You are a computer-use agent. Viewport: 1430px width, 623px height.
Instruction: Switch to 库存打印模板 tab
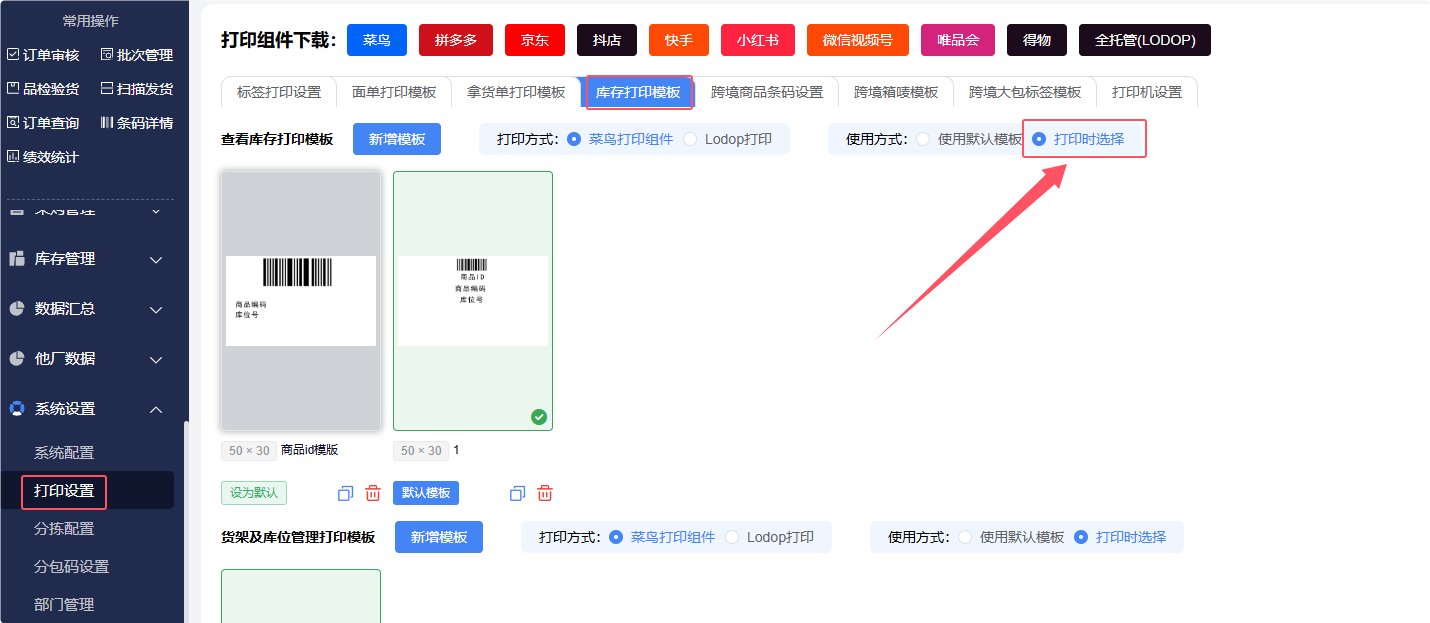[x=638, y=92]
